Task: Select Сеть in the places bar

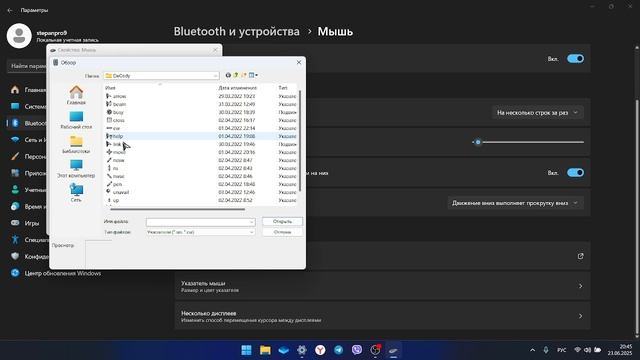Action: 76,193
